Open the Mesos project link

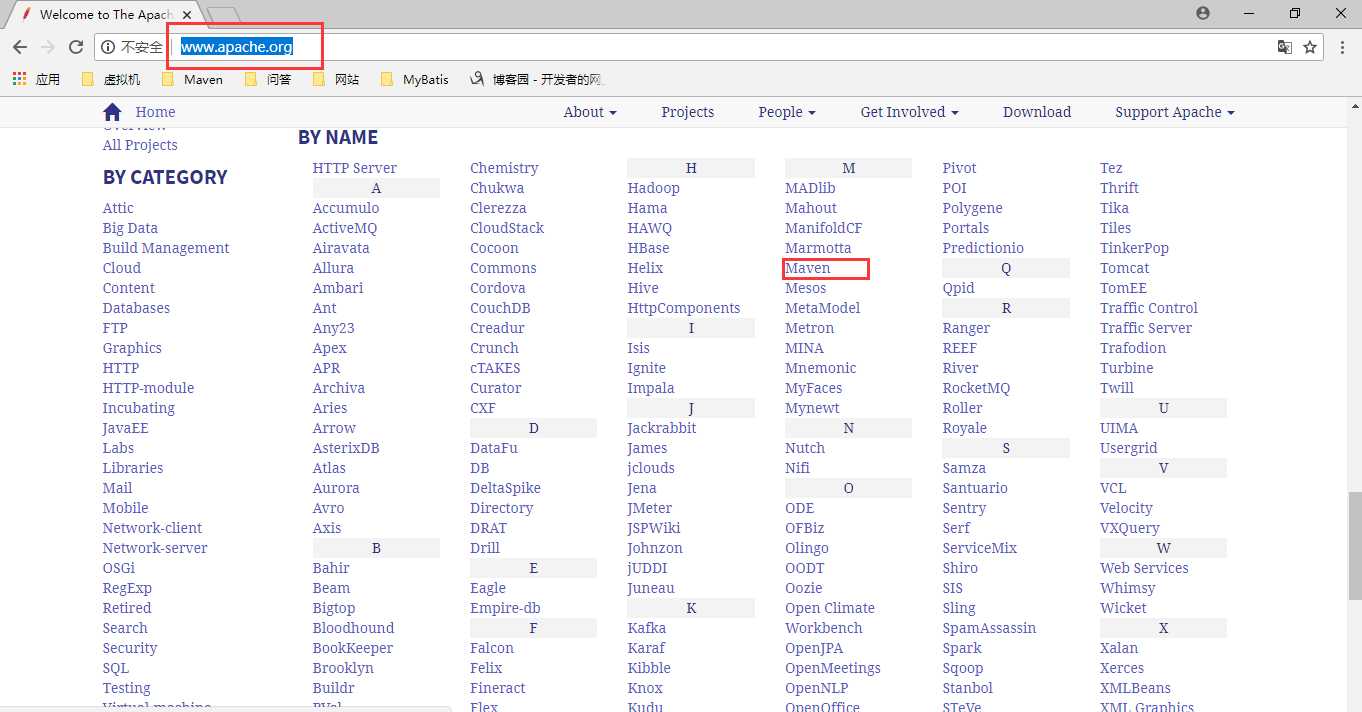[806, 288]
